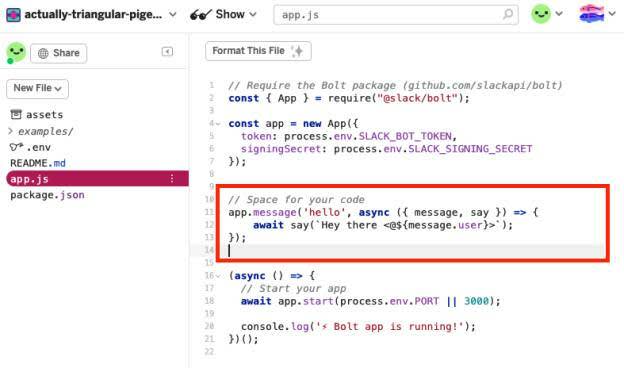
Task: Open the assets entry in the sidebar
Action: (37, 115)
